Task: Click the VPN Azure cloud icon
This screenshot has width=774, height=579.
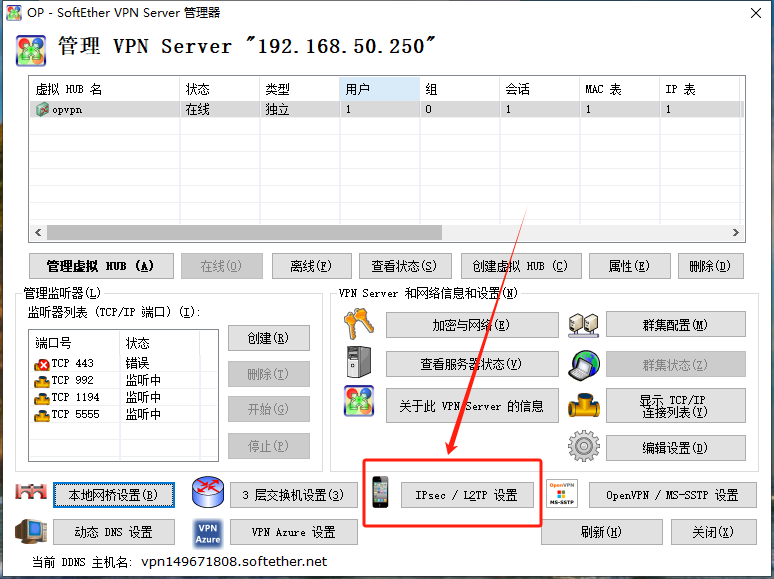Action: coord(208,532)
